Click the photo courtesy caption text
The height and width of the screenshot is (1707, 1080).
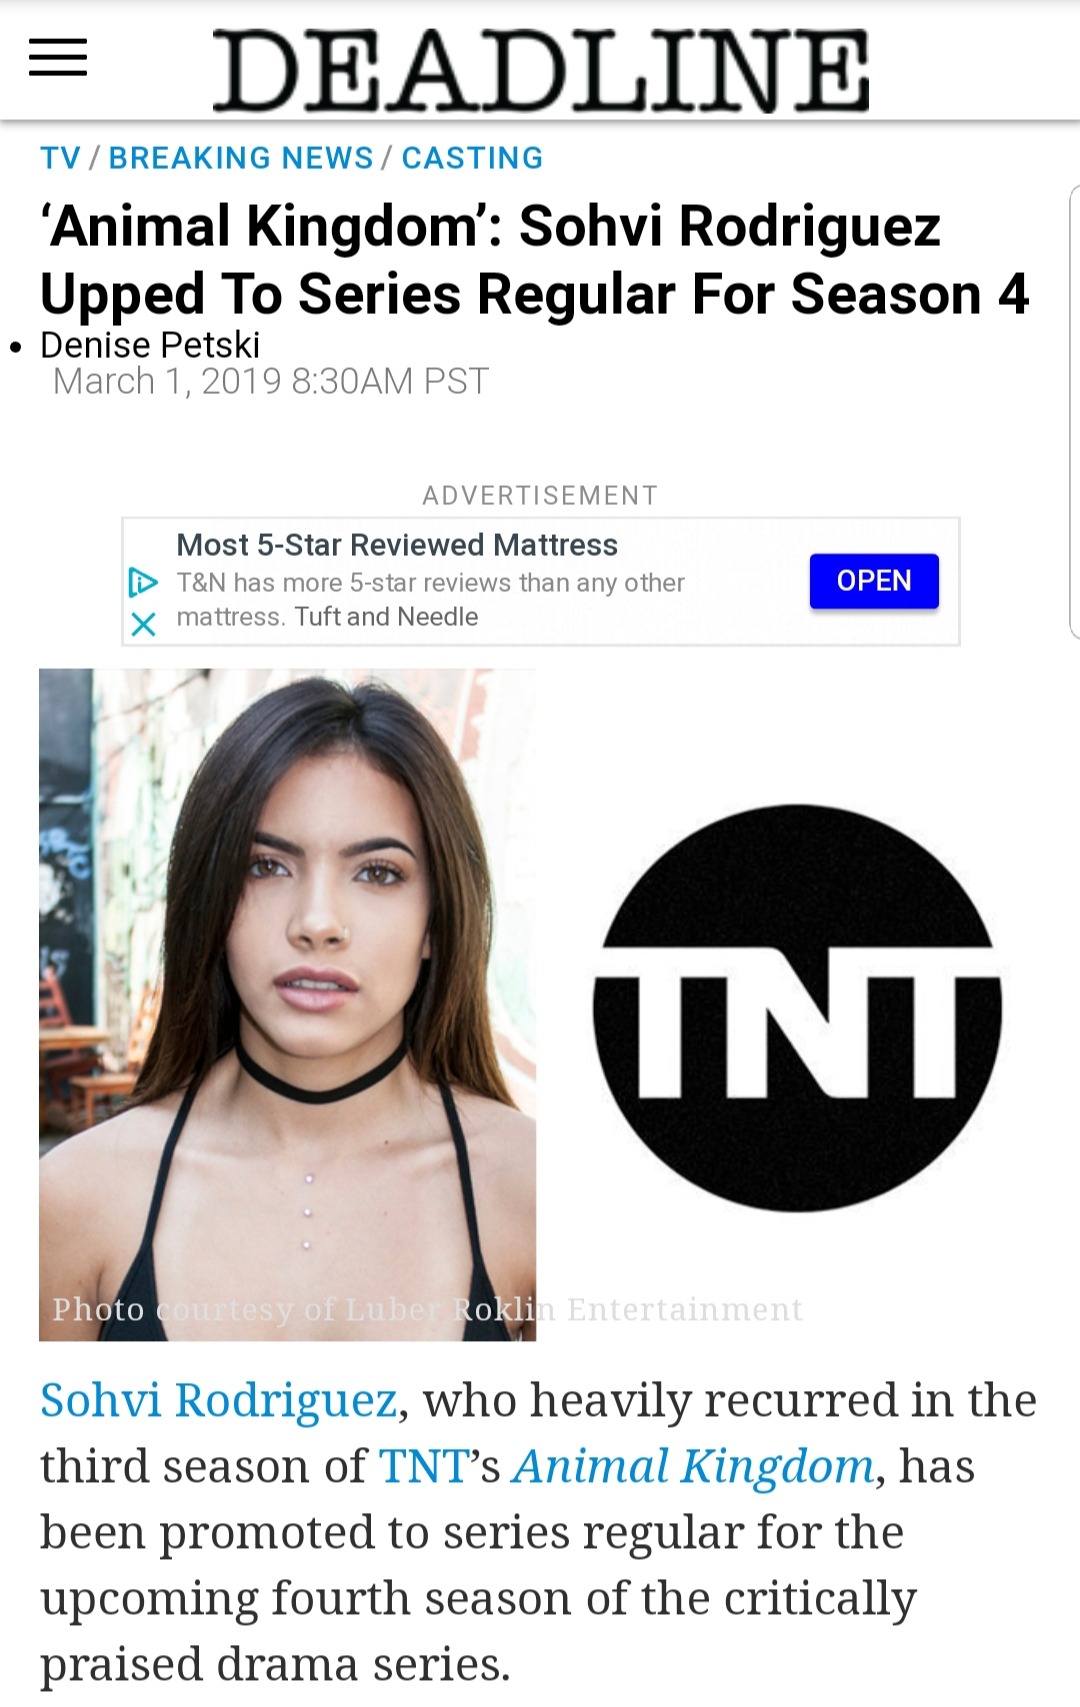[427, 1309]
